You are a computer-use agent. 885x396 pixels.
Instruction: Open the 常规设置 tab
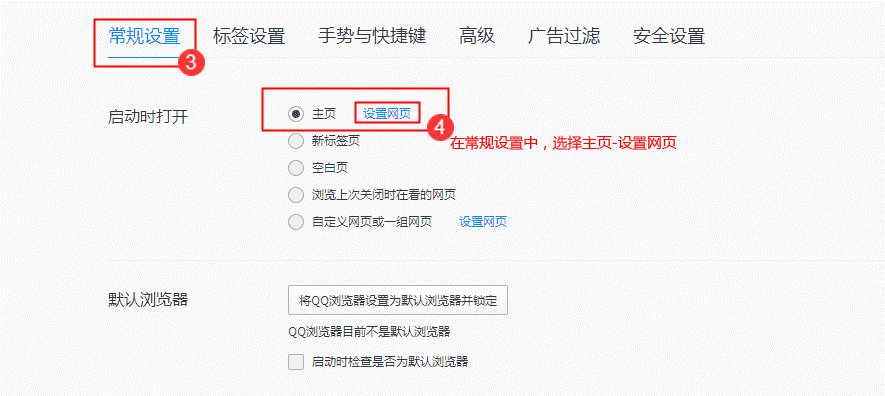pos(144,37)
